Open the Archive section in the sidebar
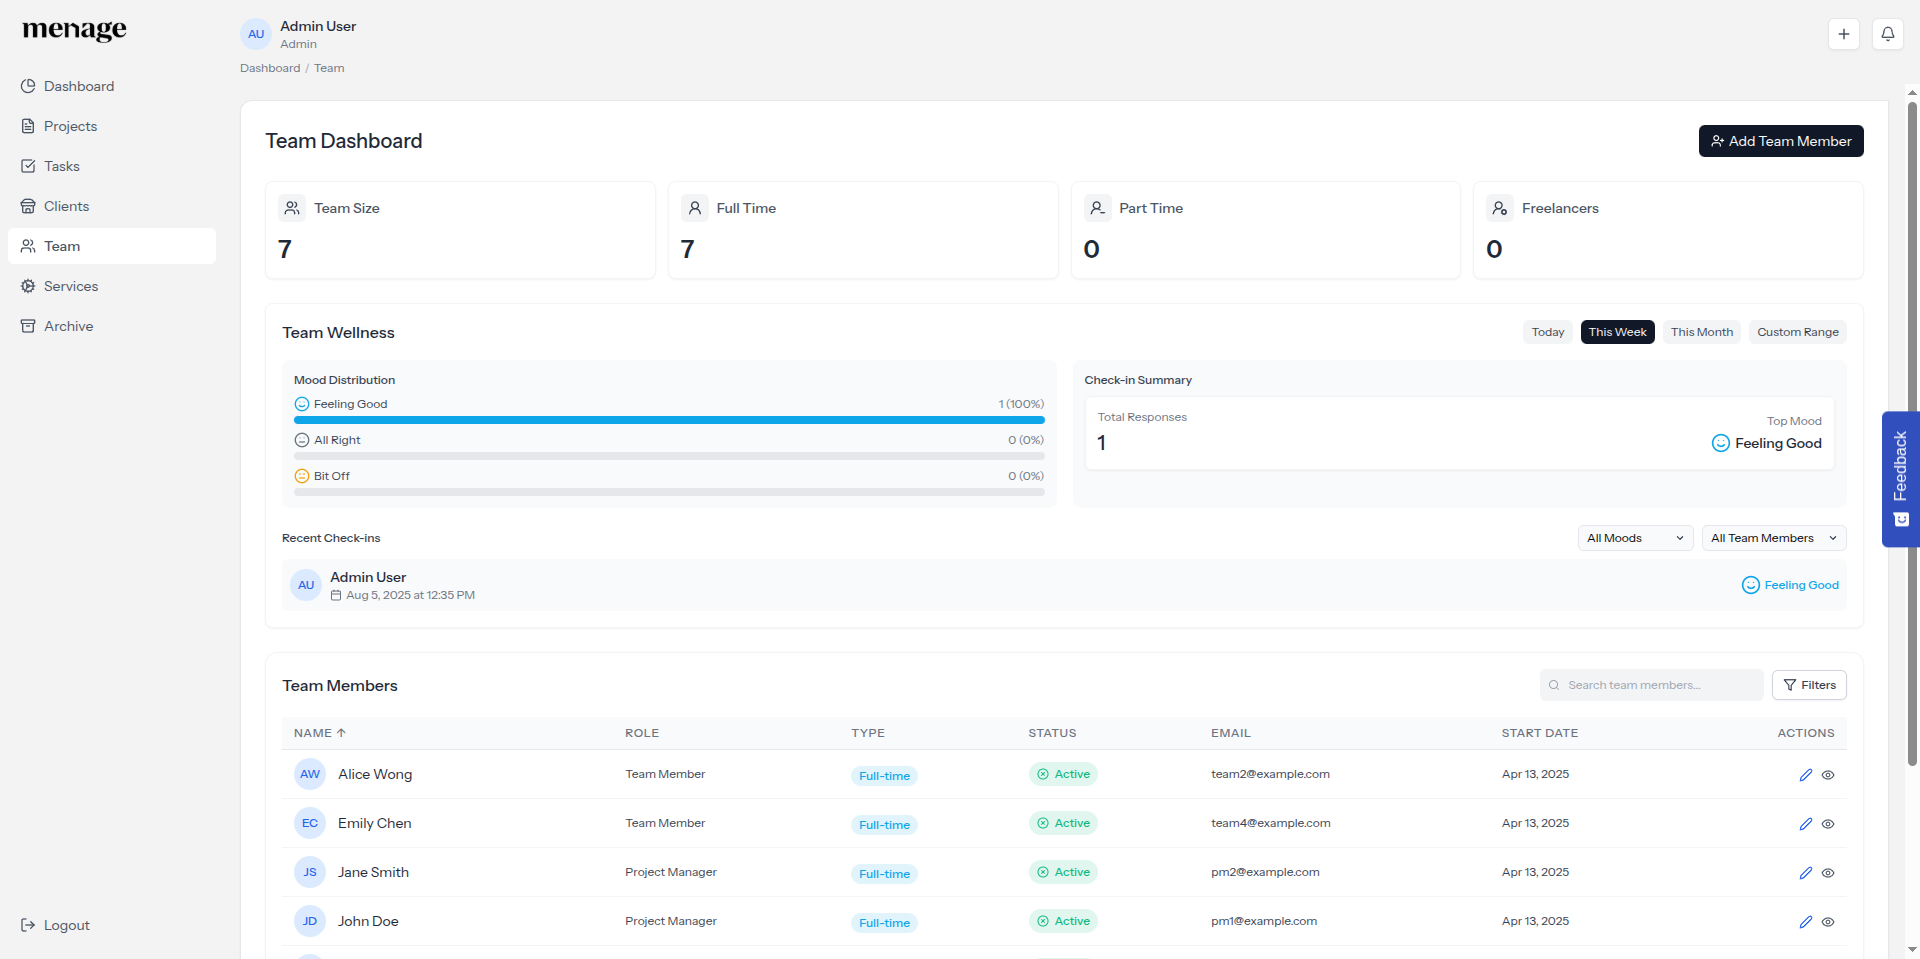Image resolution: width=1920 pixels, height=959 pixels. click(68, 326)
